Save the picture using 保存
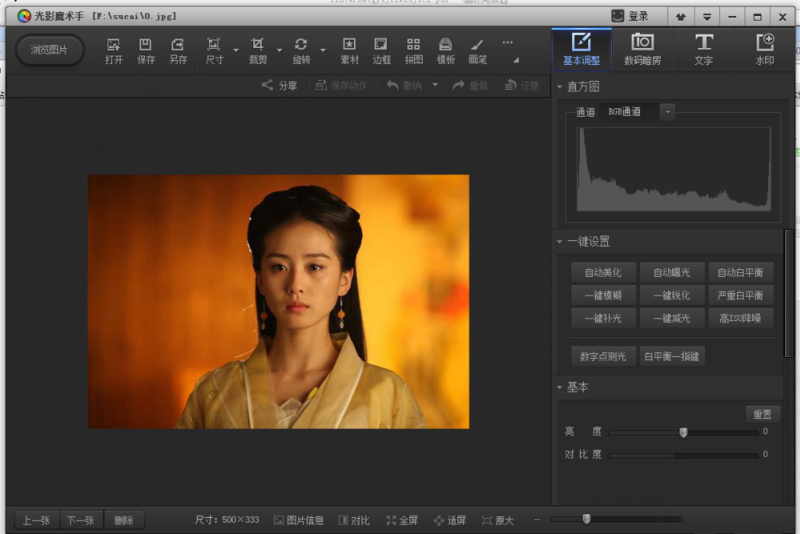The height and width of the screenshot is (534, 800). (145, 51)
